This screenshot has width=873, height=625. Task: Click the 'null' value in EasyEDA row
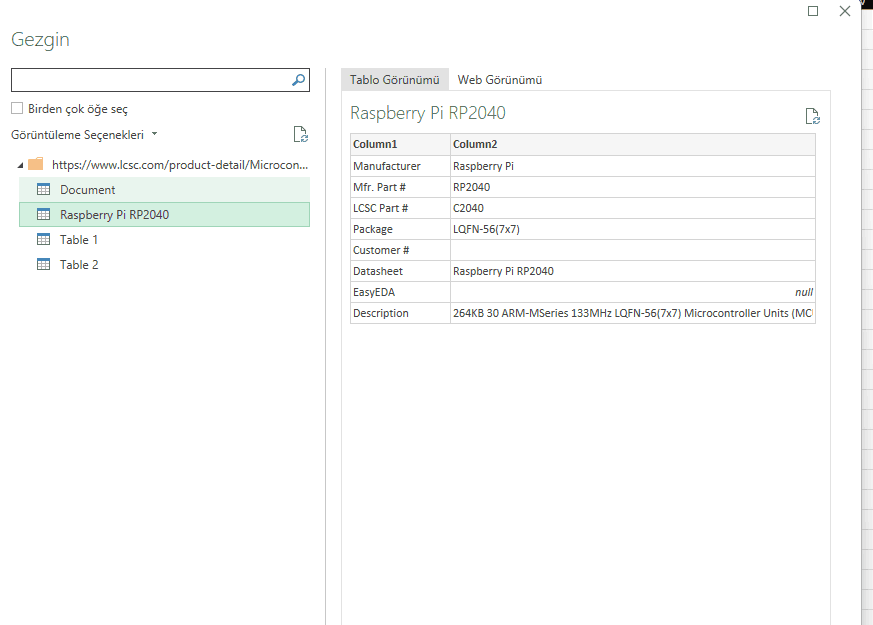(x=804, y=292)
